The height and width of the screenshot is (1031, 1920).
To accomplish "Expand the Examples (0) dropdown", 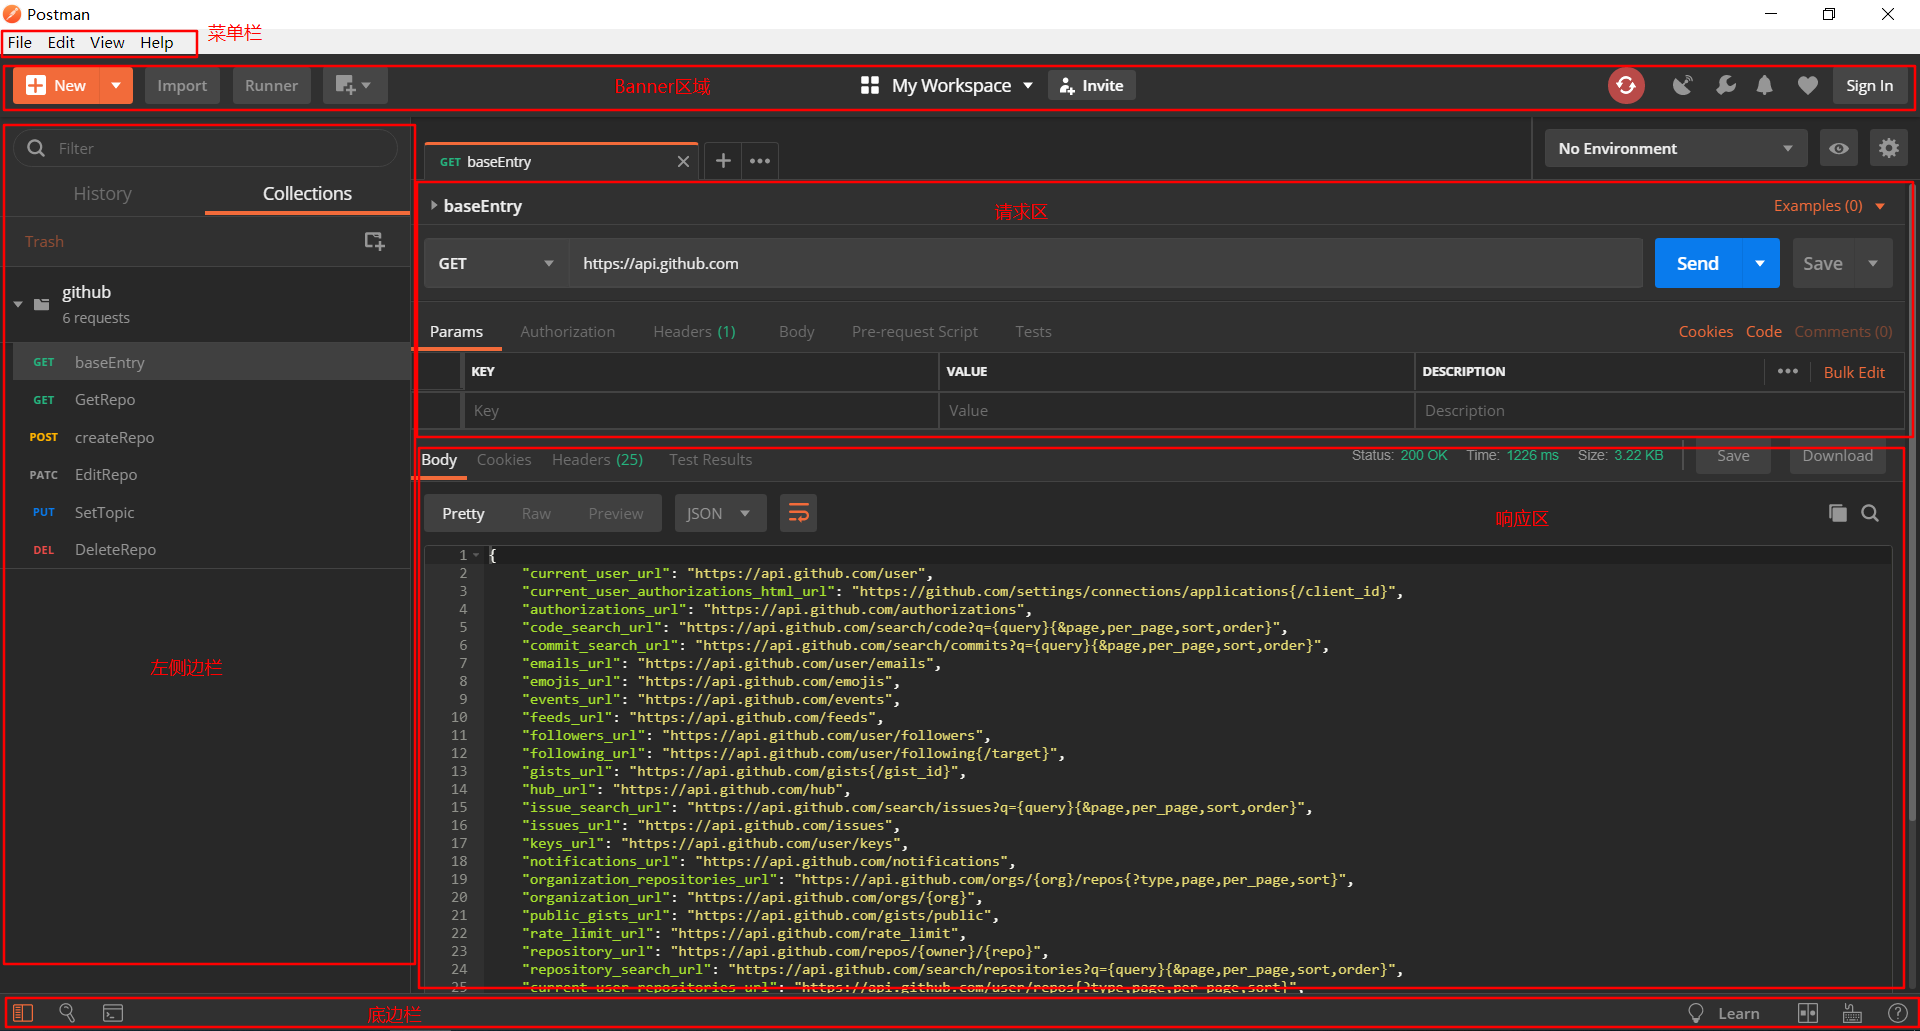I will (1880, 206).
